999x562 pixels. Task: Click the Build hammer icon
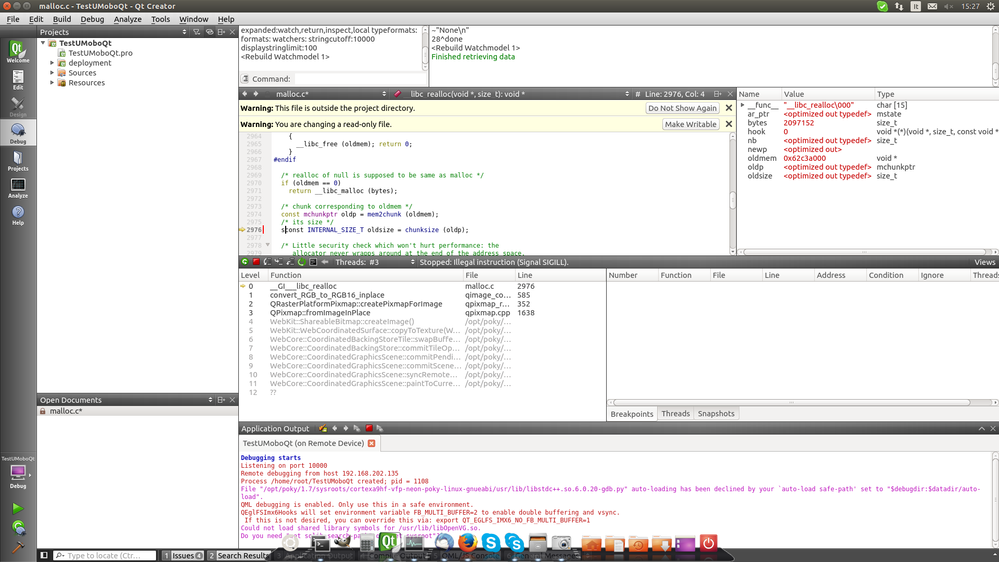pyautogui.click(x=18, y=547)
